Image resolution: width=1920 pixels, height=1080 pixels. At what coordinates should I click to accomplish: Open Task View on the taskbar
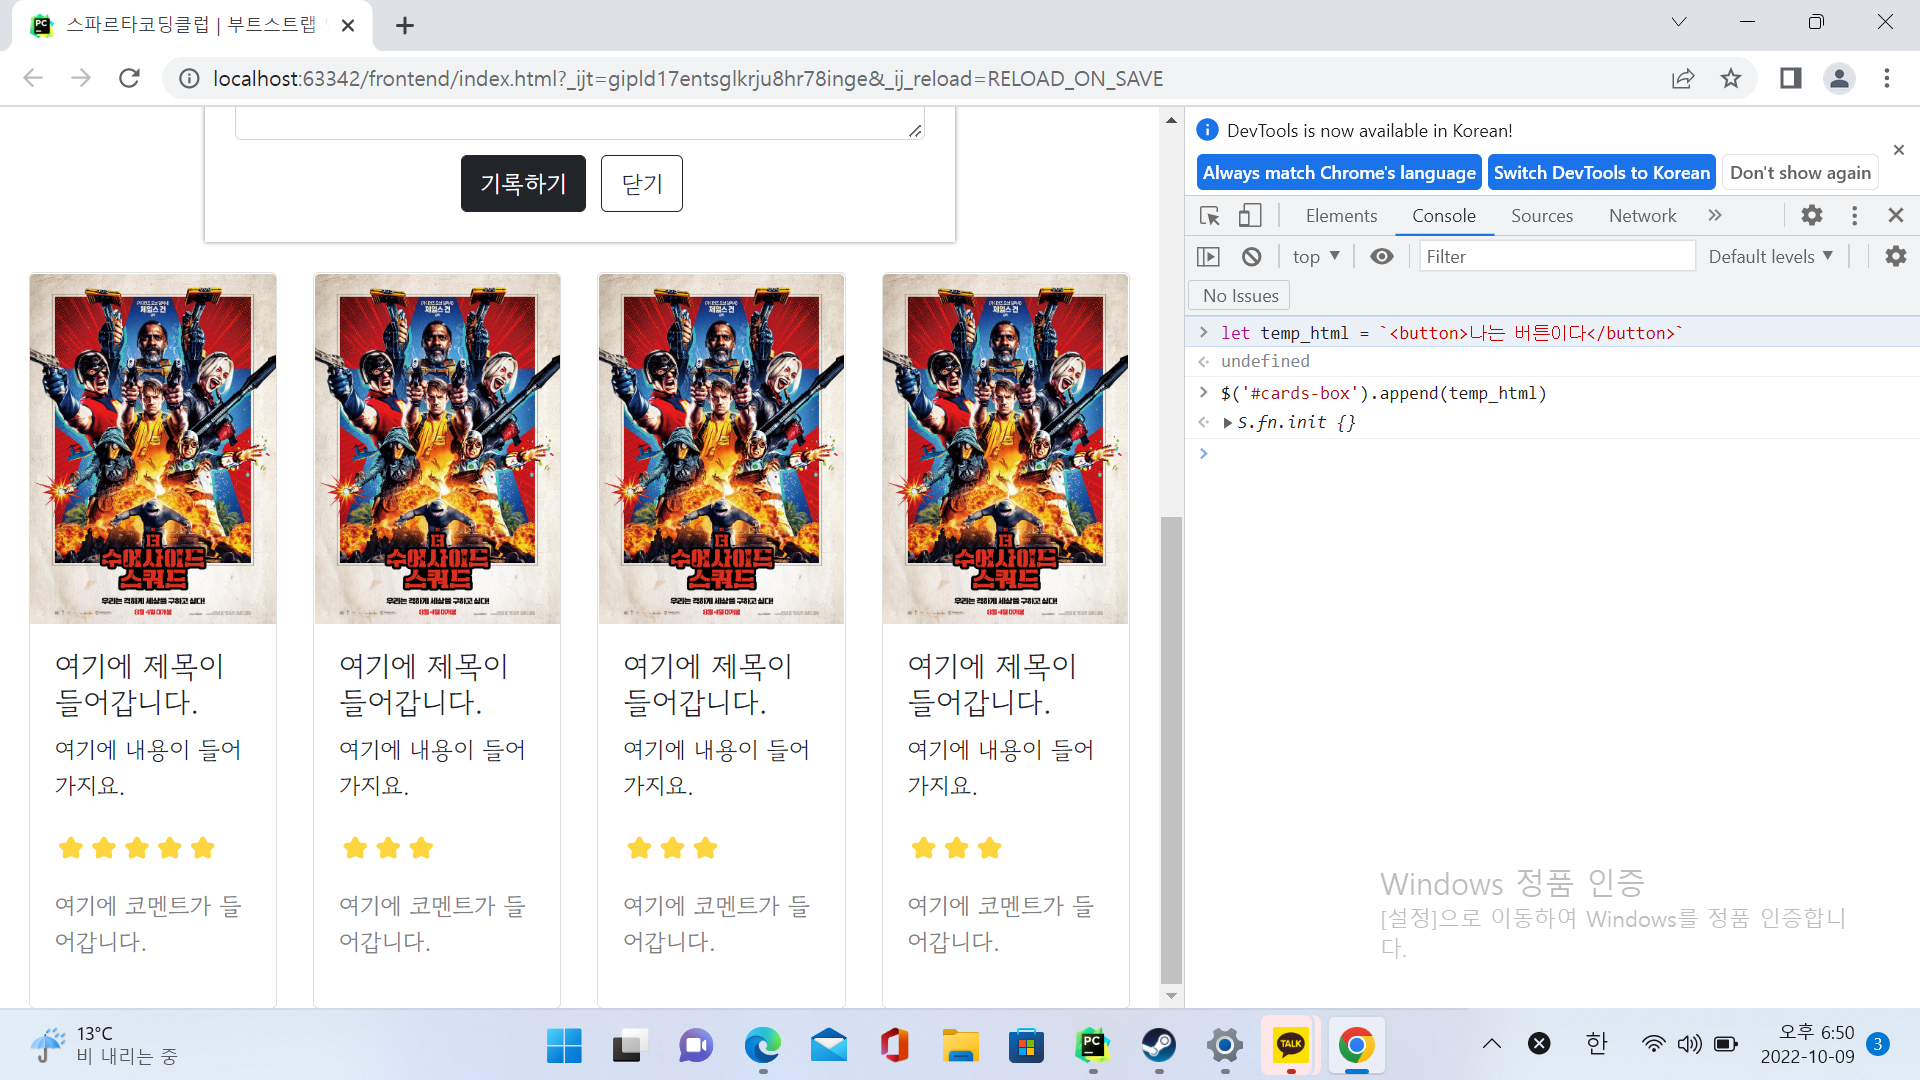(629, 1045)
